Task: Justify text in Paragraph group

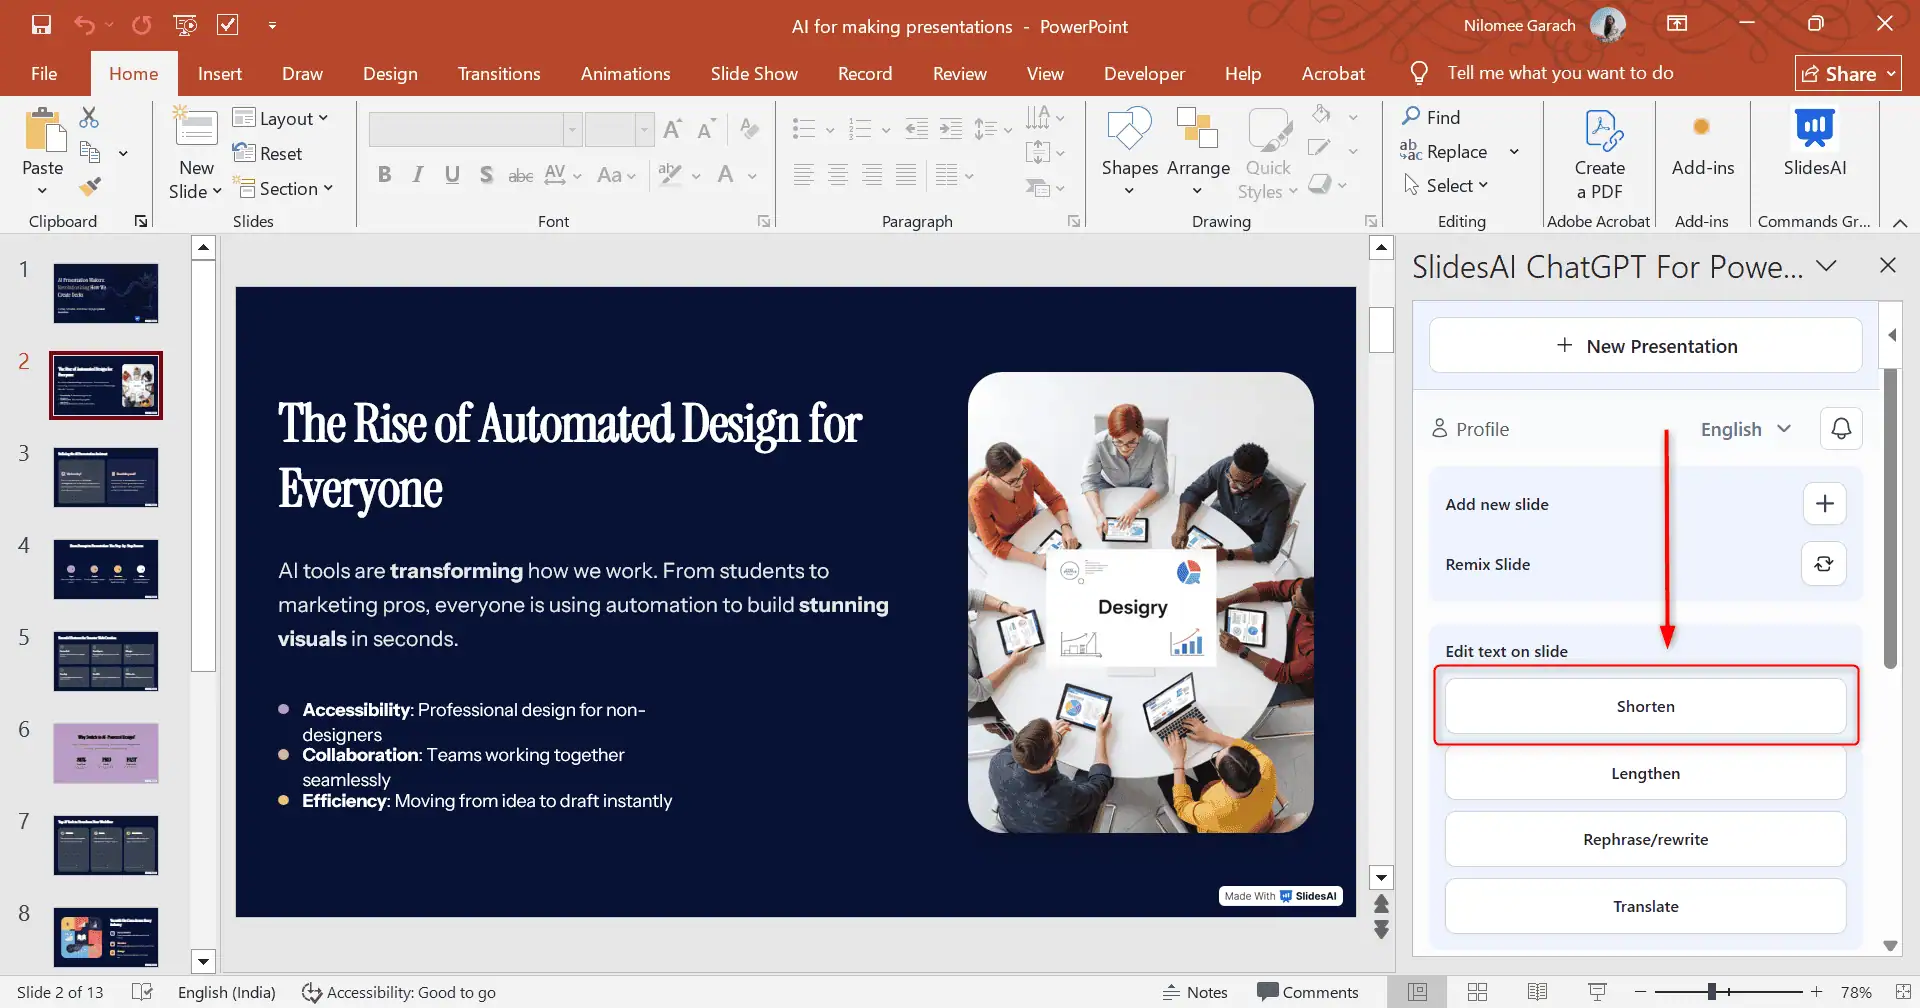Action: (906, 175)
